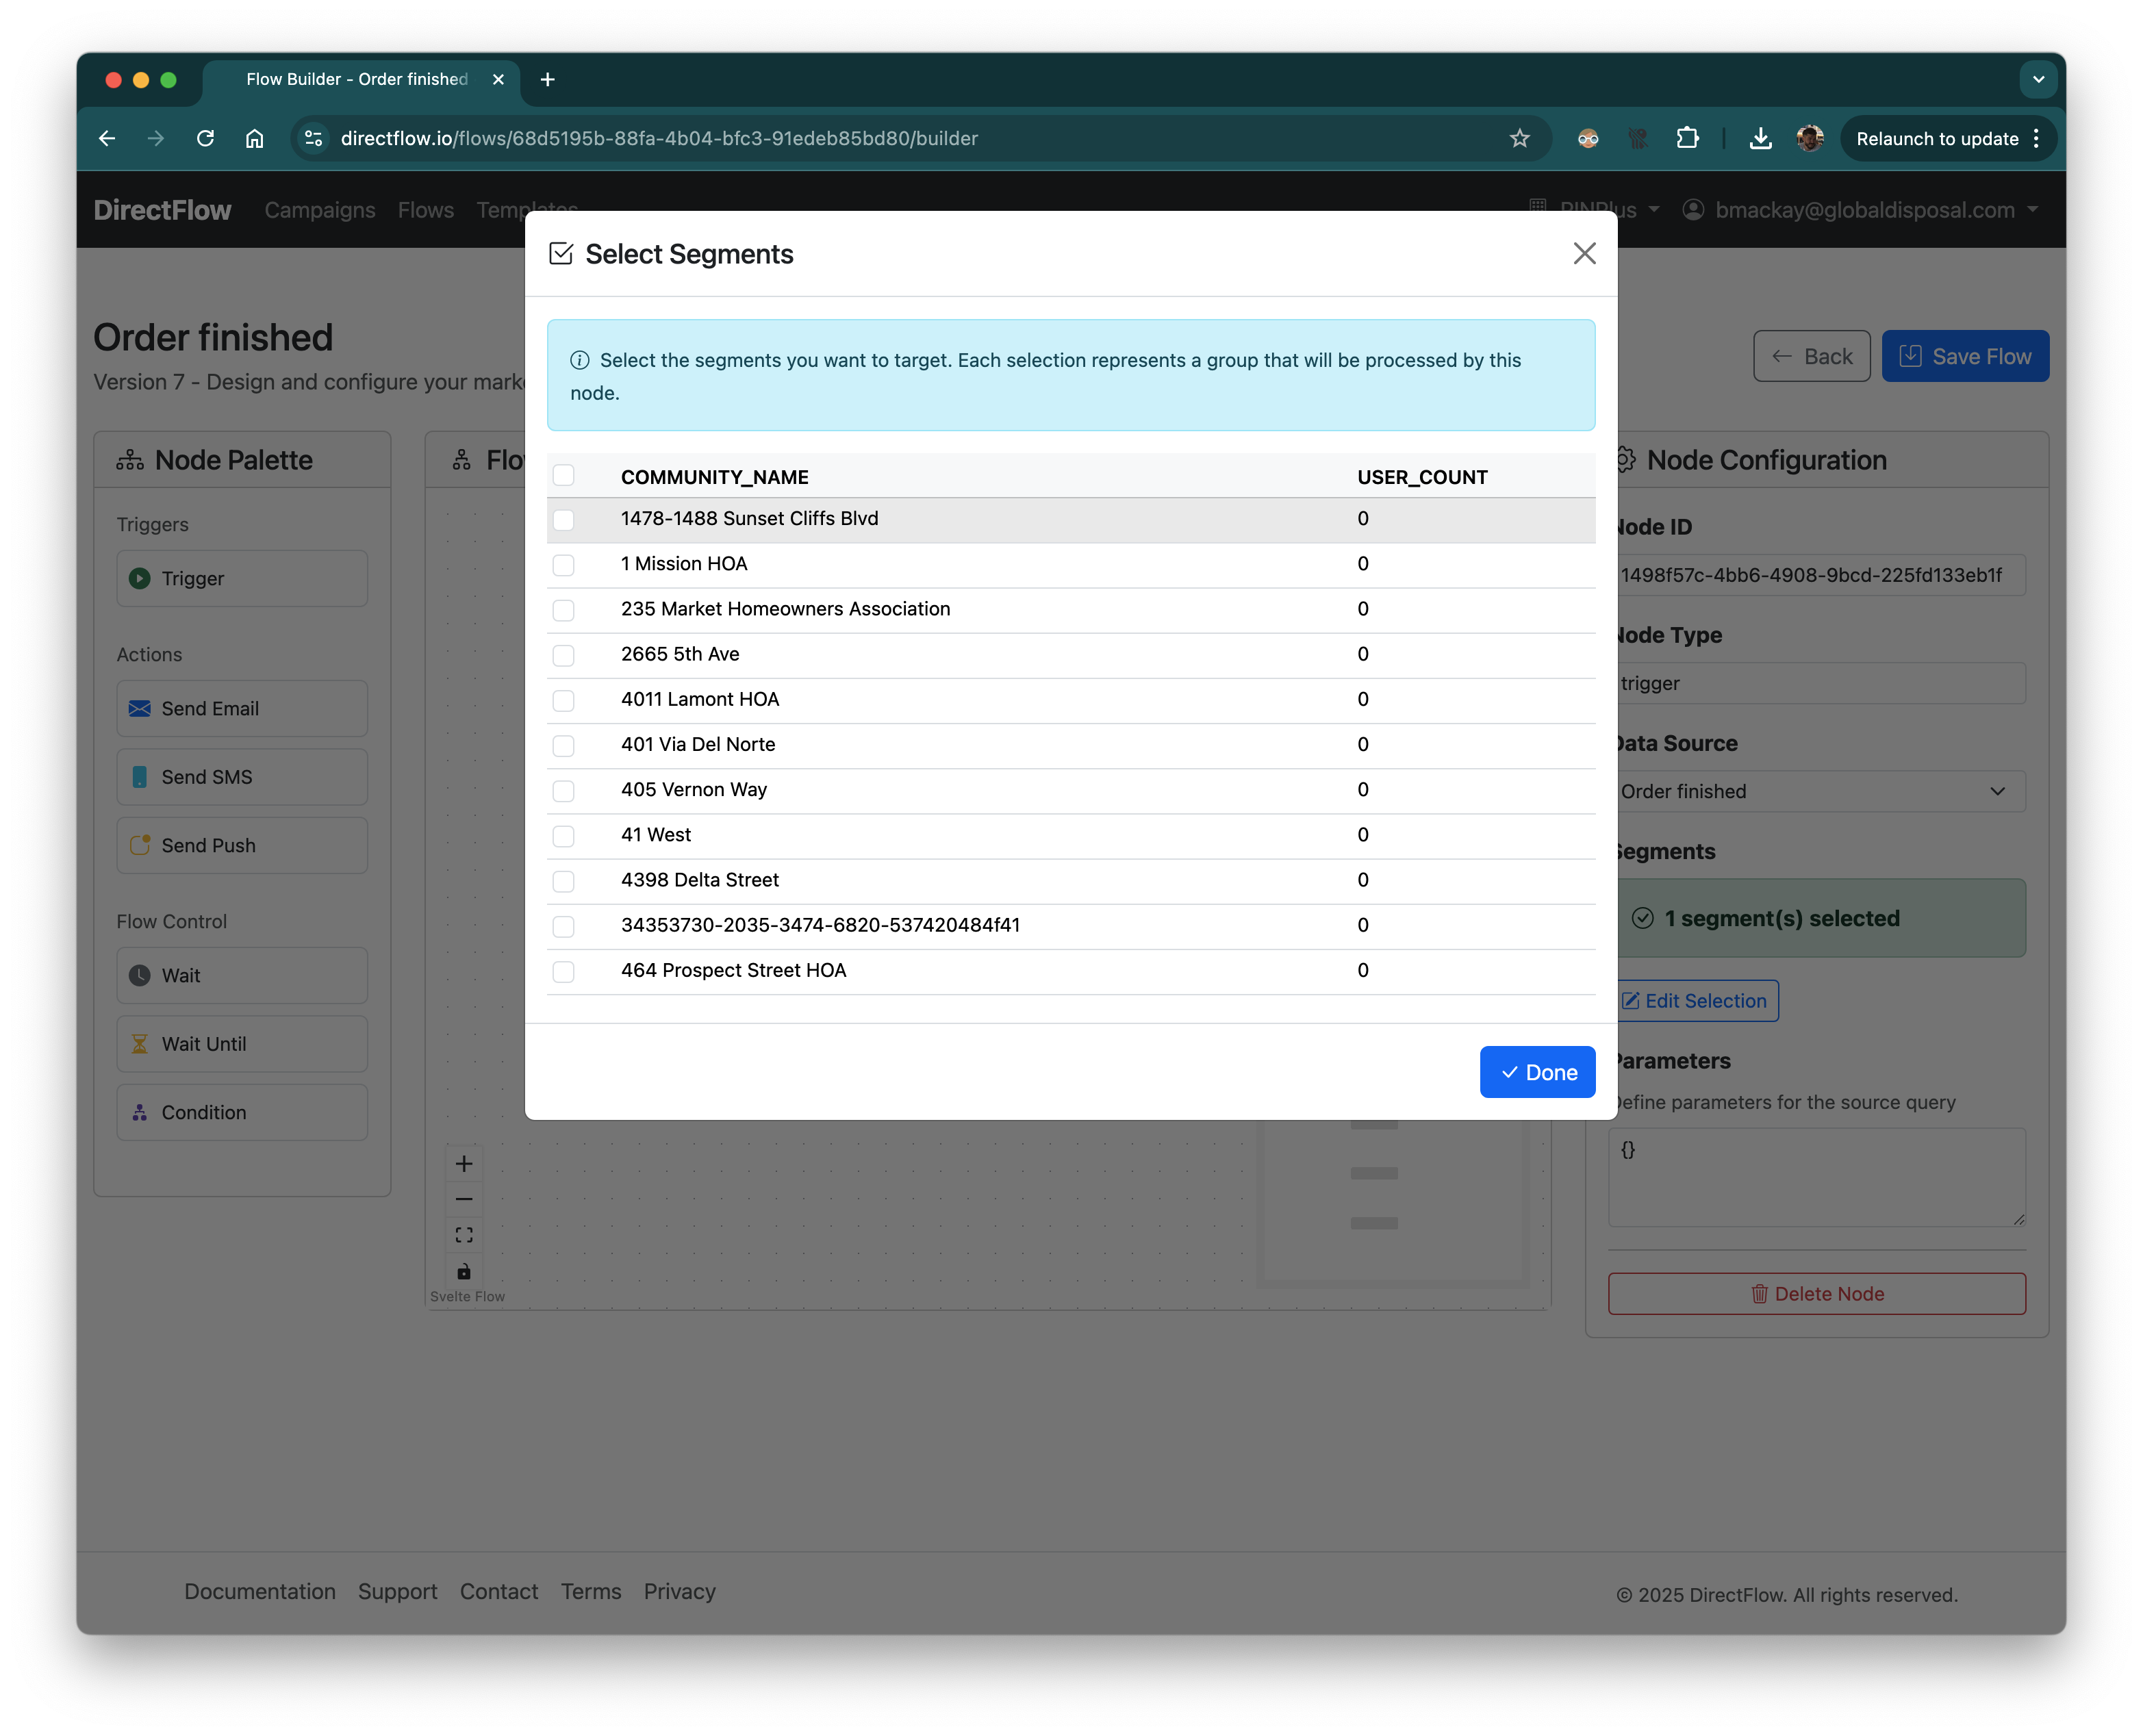Click the zoom out minus icon on canvas
The width and height of the screenshot is (2143, 1736).
pos(464,1199)
